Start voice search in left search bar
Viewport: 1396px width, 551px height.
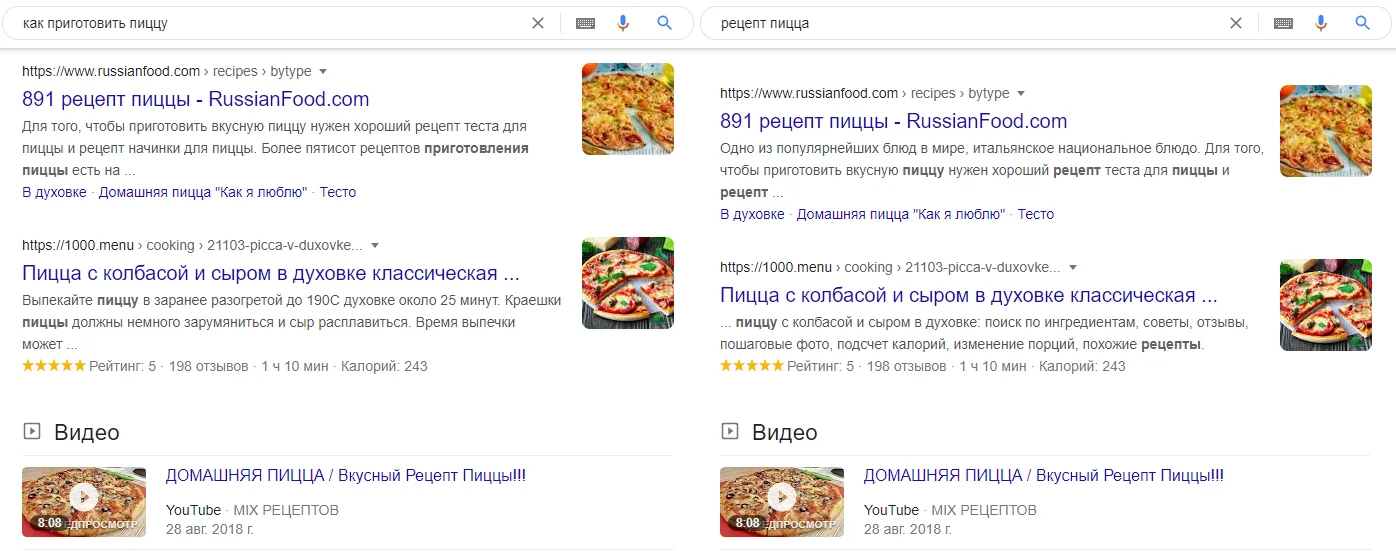623,23
